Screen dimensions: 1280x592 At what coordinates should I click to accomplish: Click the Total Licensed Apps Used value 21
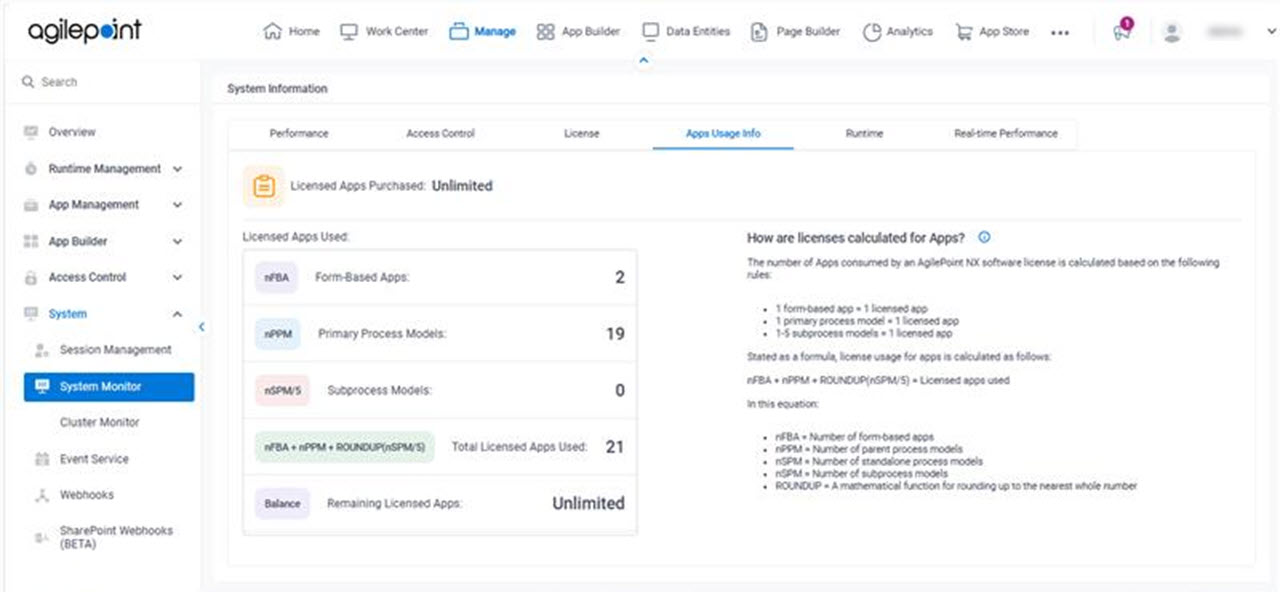615,447
